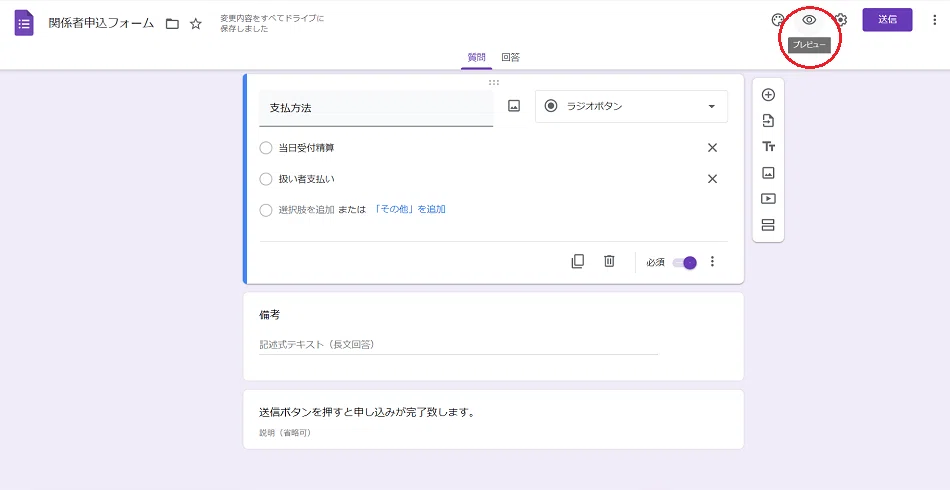The width and height of the screenshot is (950, 490).
Task: Select the 当日受付精算 radio option
Action: (265, 148)
